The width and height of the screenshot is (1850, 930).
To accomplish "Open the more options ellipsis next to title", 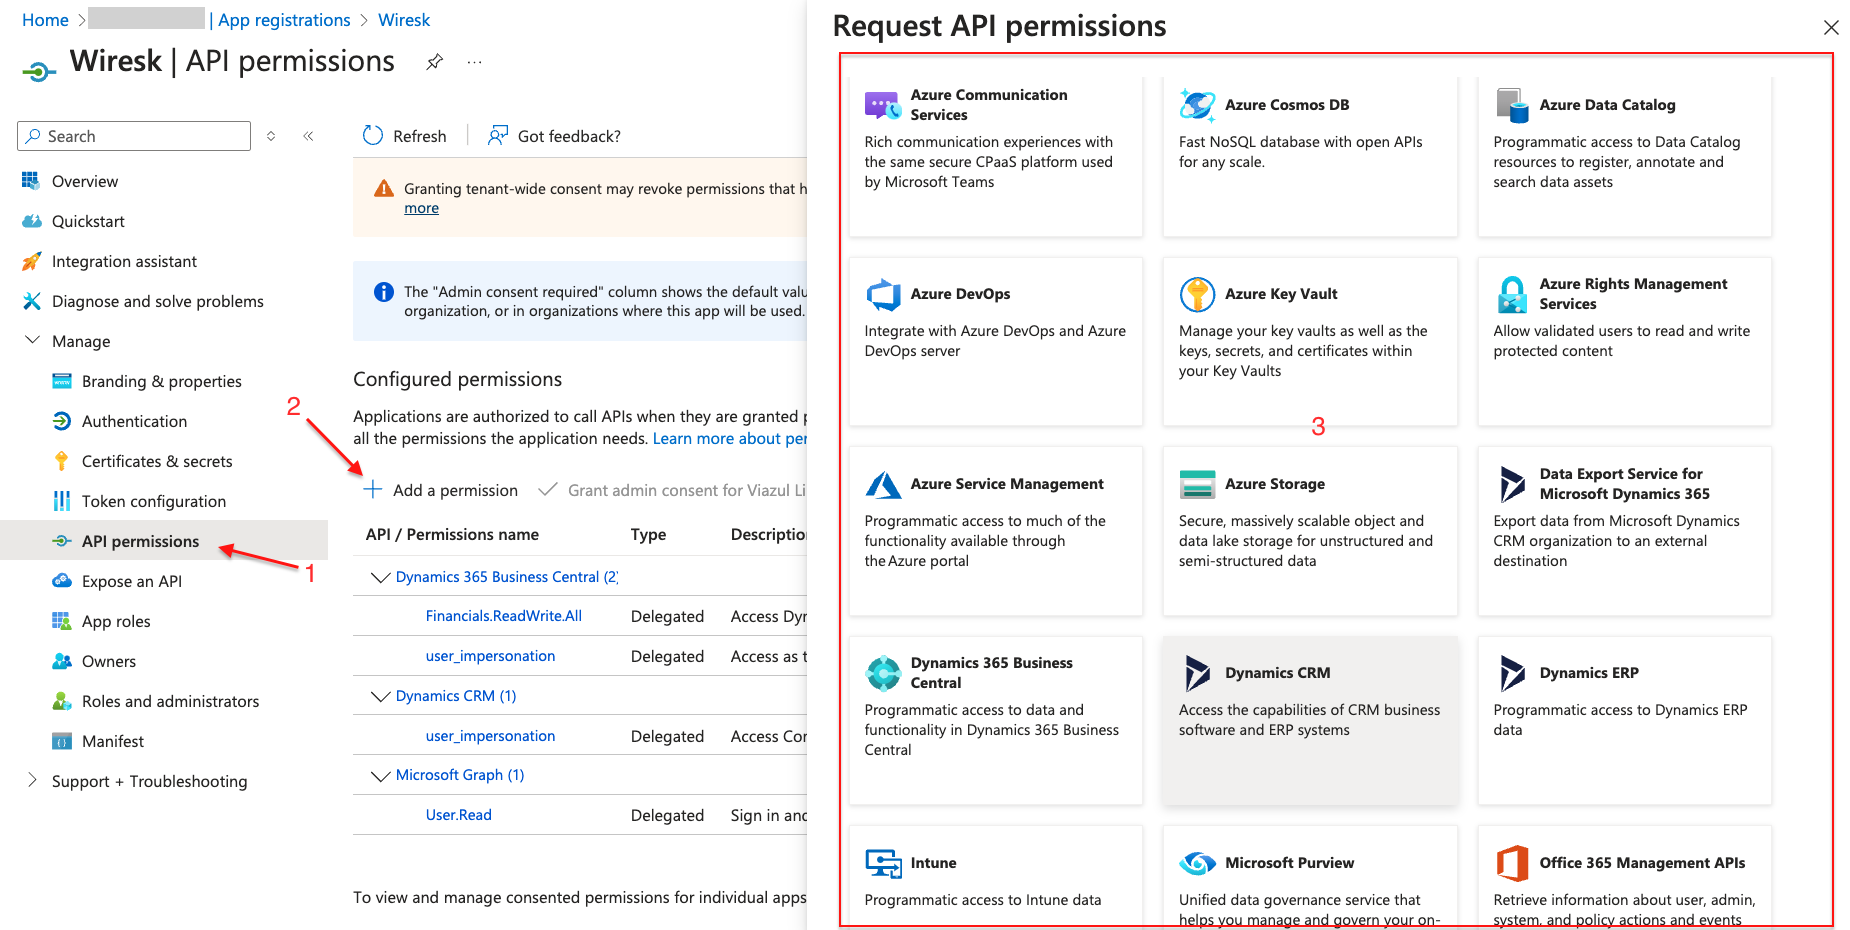I will click(x=475, y=62).
